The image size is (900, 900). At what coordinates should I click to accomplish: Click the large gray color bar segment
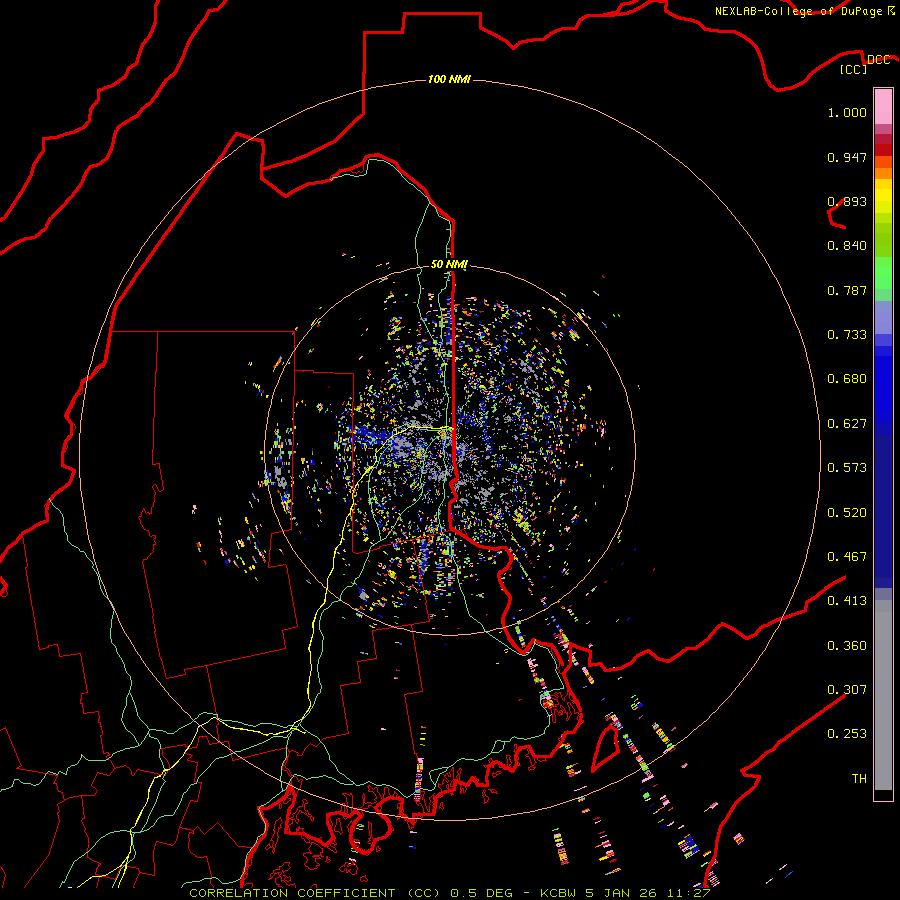883,695
